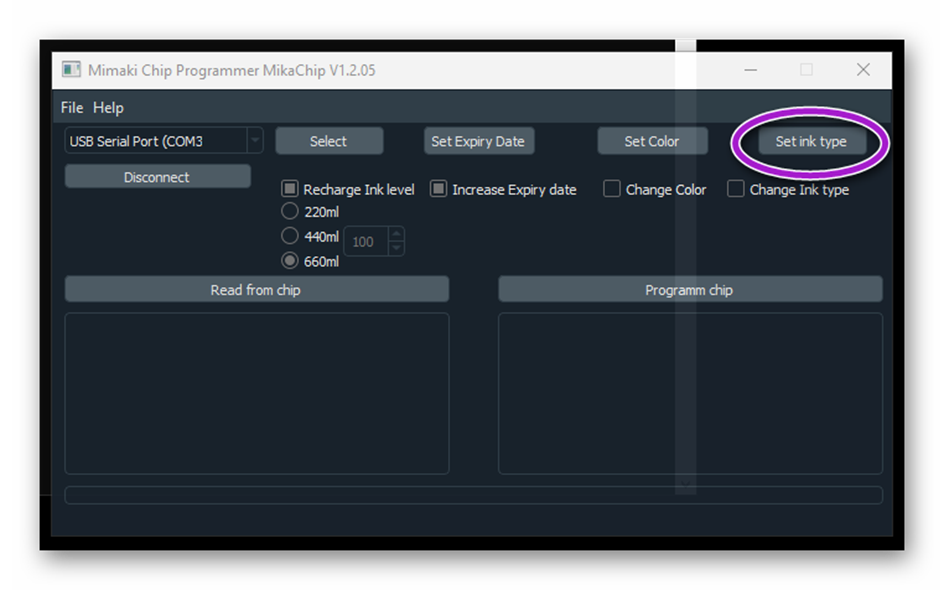Minimize the MikaChip window
Image resolution: width=944 pixels, height=590 pixels.
tap(750, 70)
